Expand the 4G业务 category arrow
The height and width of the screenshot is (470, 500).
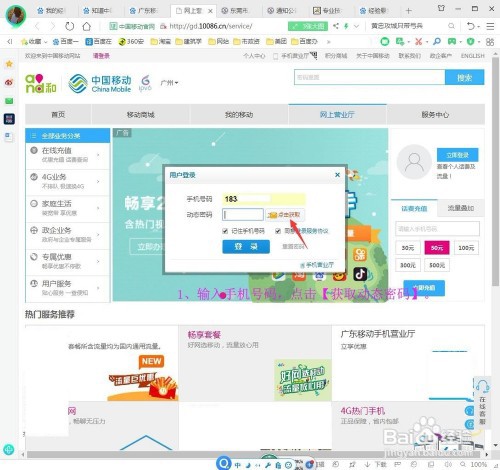pos(98,181)
